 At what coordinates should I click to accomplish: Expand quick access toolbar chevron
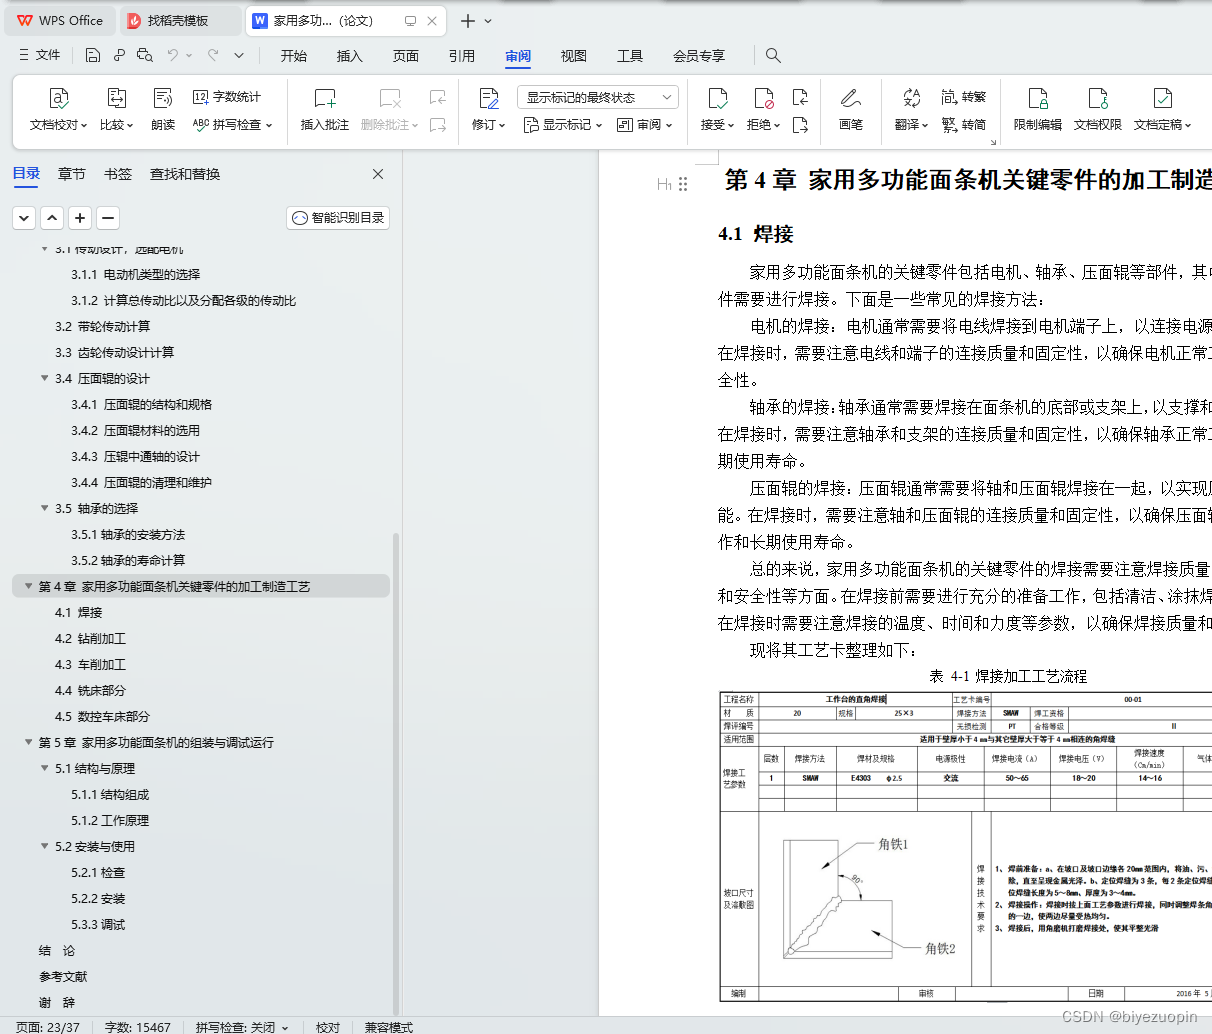click(x=239, y=55)
